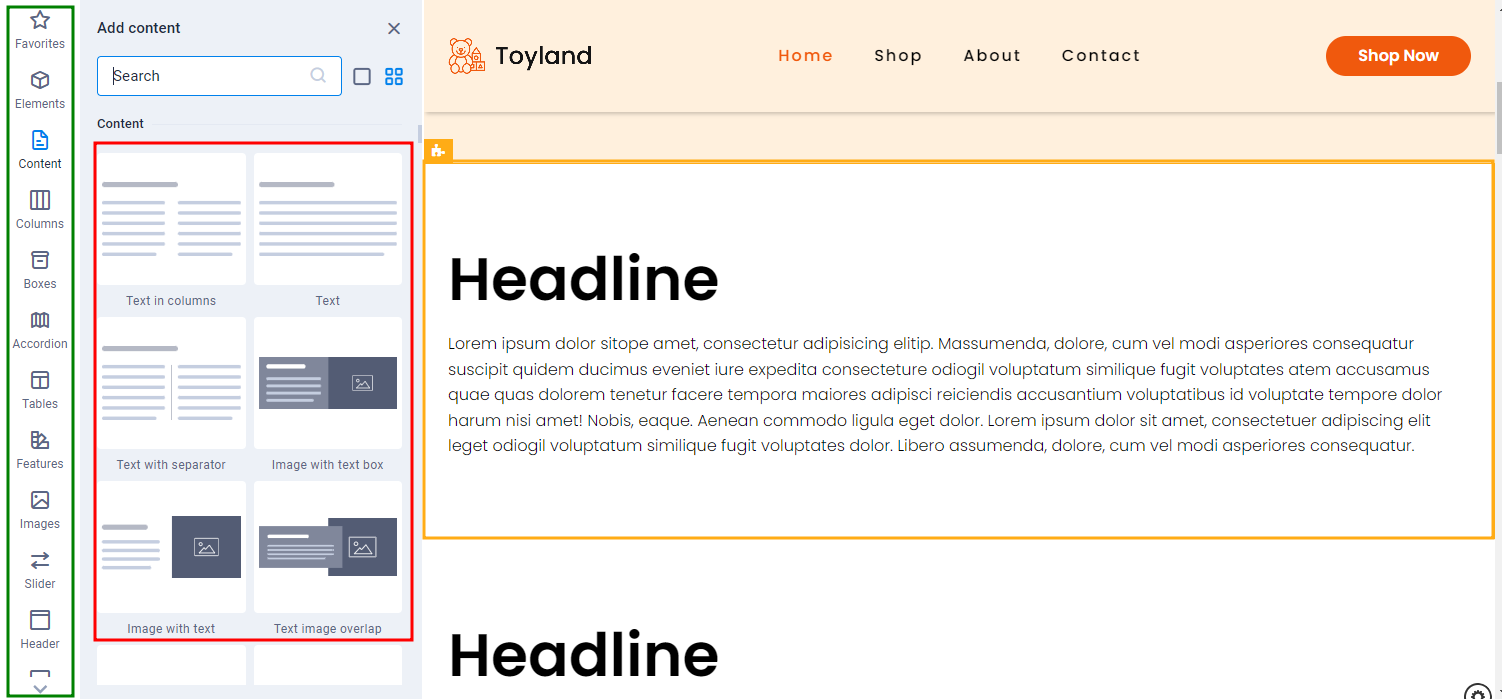
Task: Open the Accordion category
Action: click(40, 330)
